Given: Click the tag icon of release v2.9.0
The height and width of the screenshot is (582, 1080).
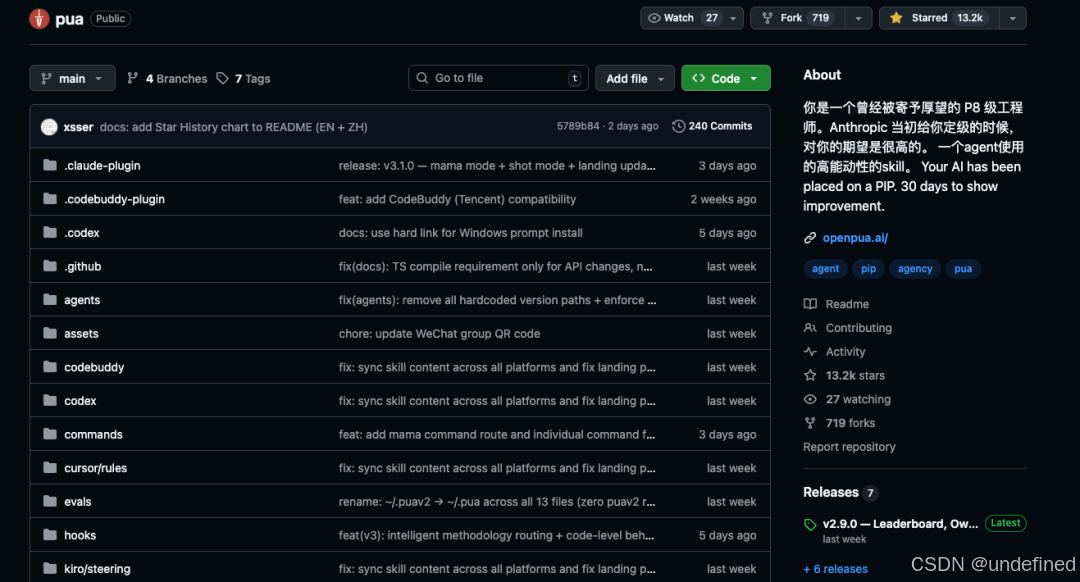Looking at the screenshot, I should click(x=810, y=525).
